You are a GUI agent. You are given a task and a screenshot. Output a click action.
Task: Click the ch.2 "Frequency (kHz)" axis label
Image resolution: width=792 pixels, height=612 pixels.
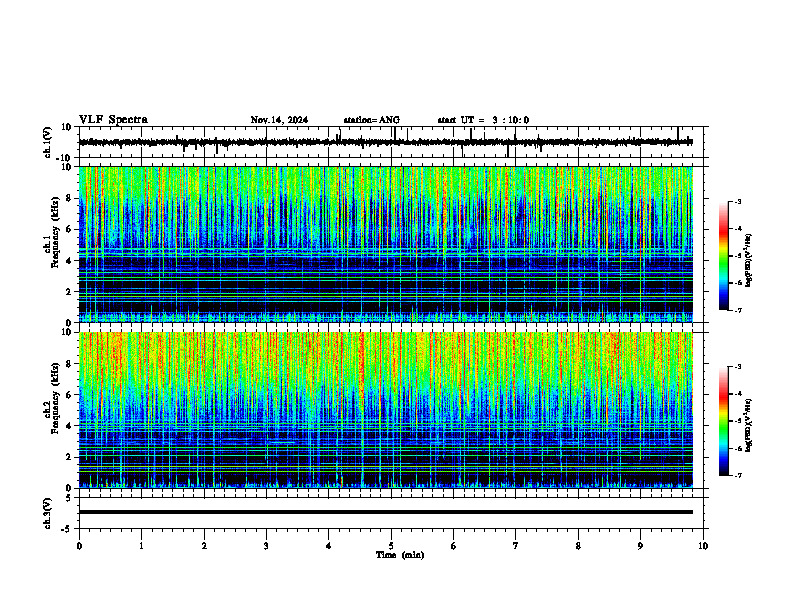click(55, 398)
